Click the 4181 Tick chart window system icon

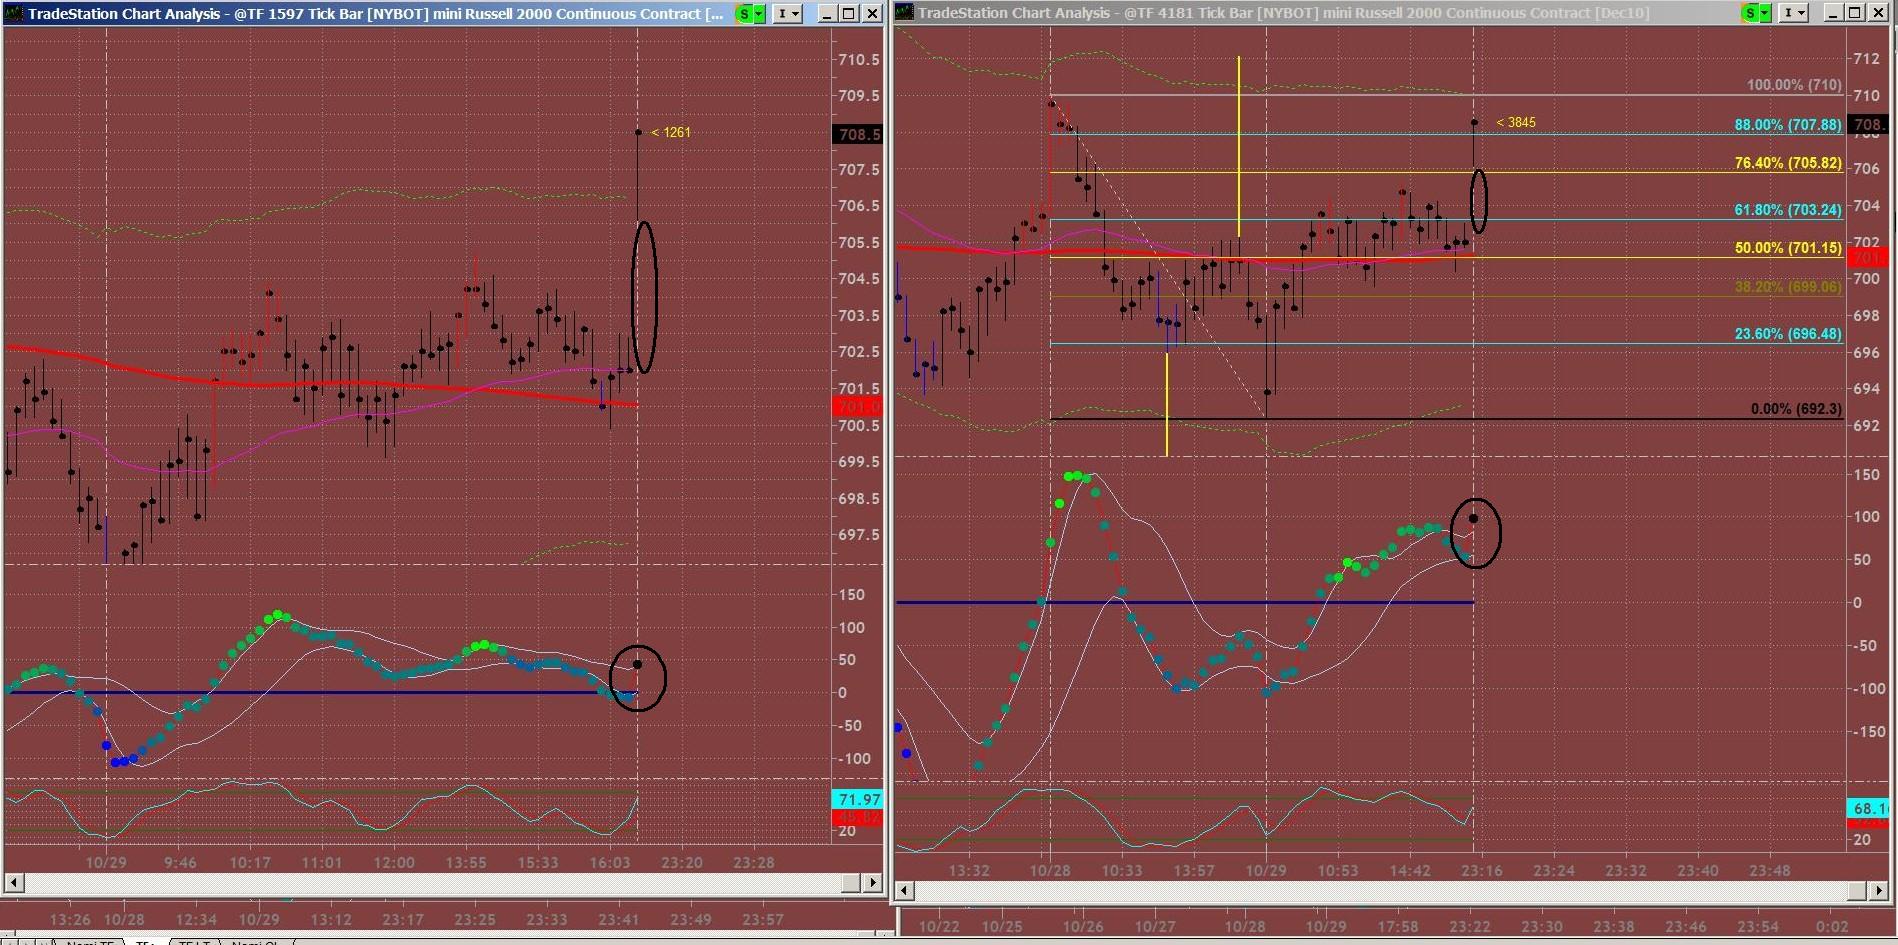pos(905,13)
